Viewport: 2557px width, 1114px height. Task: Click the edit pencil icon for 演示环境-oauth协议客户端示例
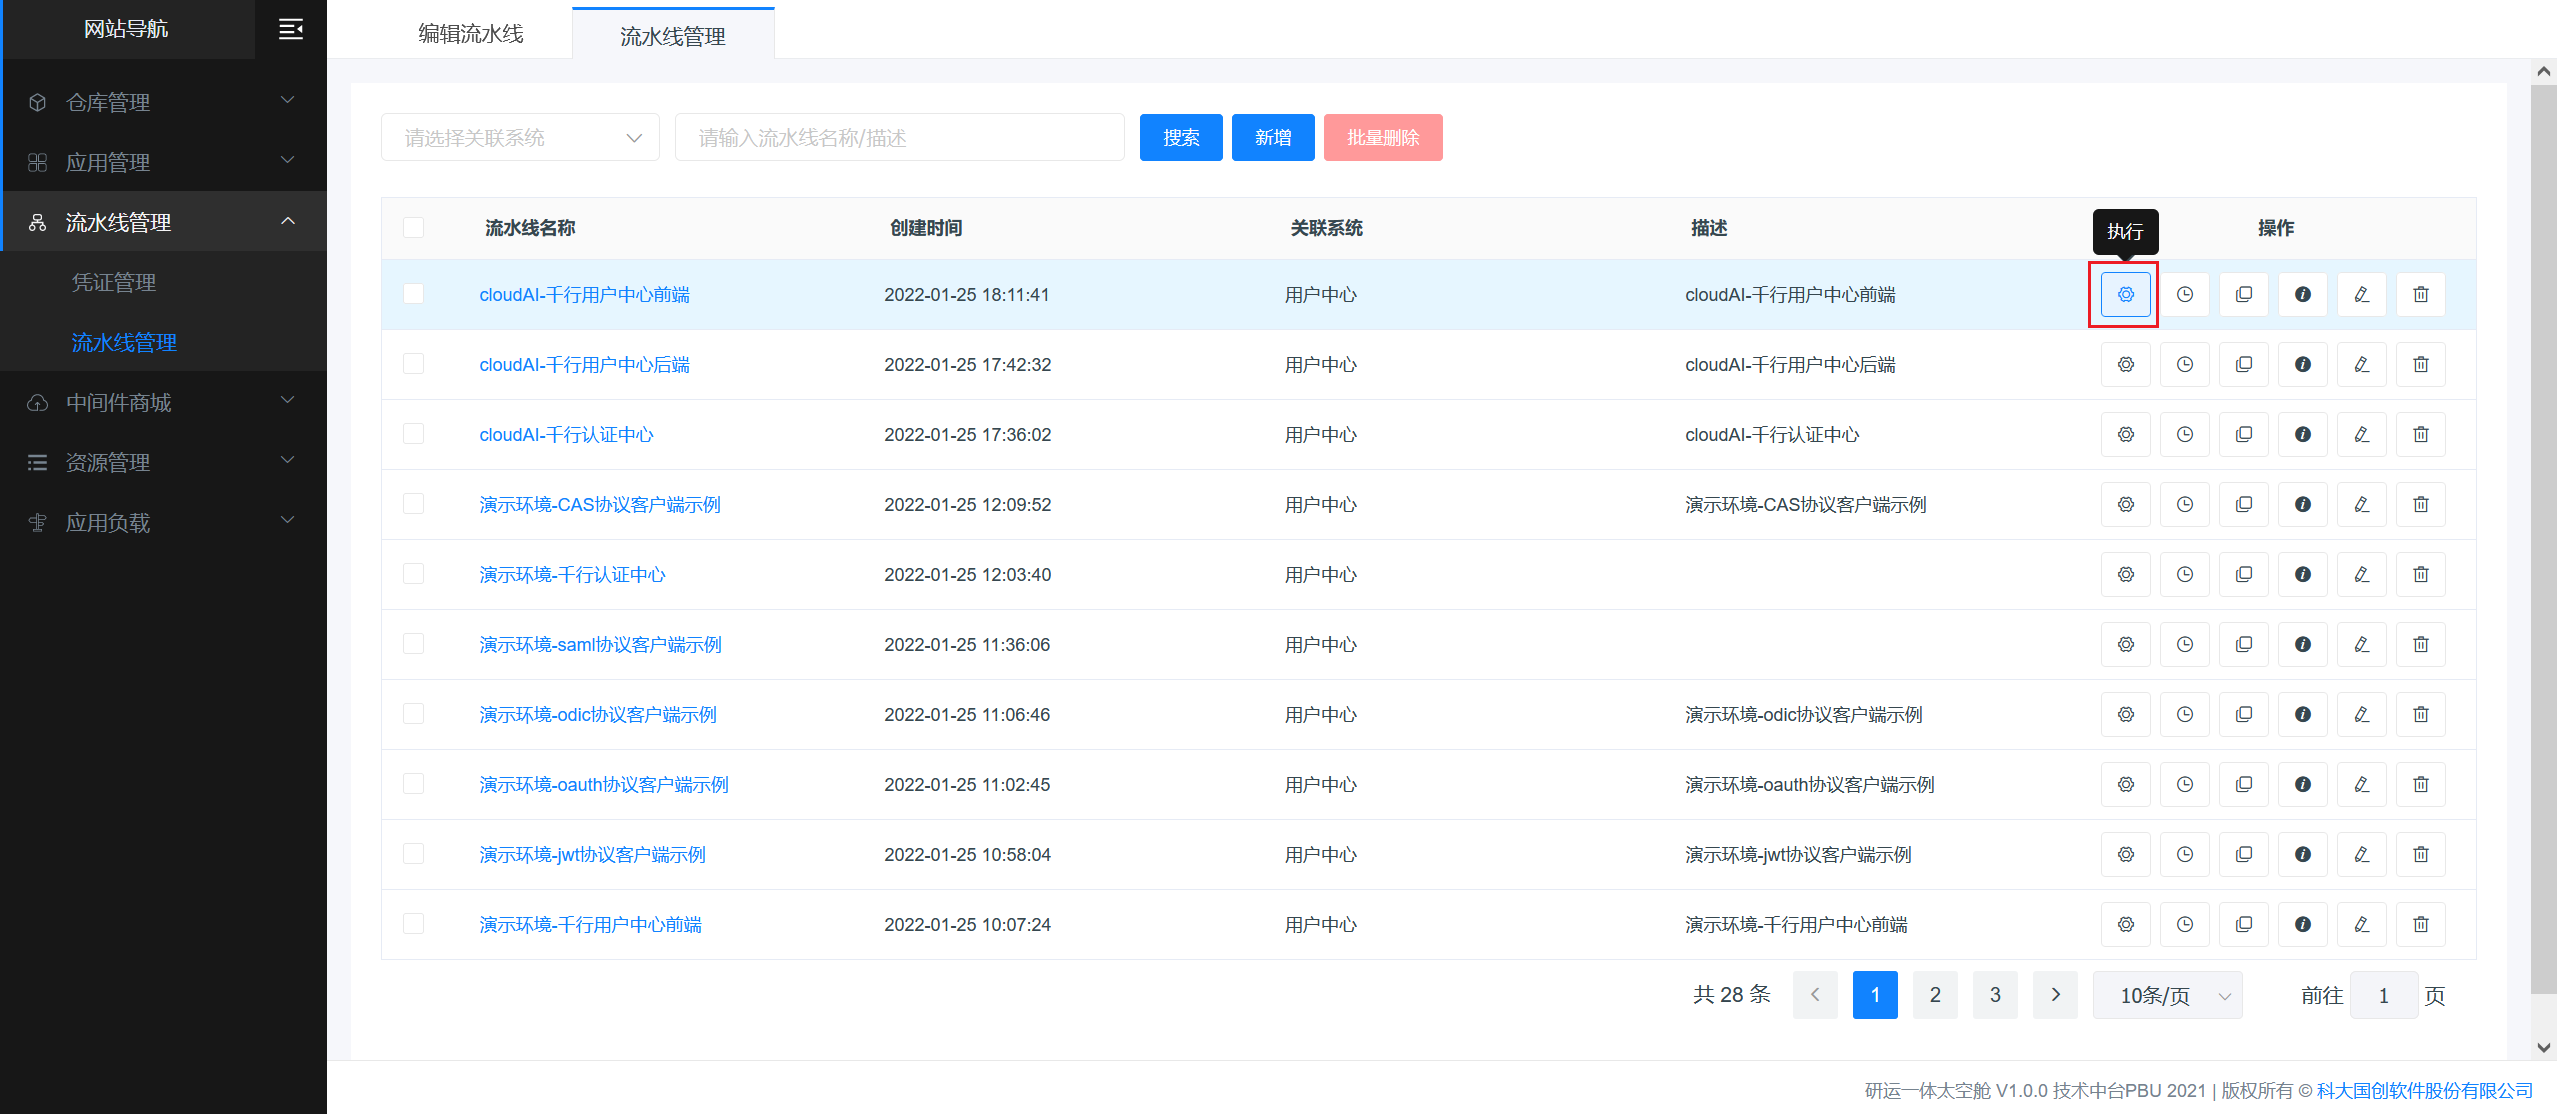(2361, 784)
